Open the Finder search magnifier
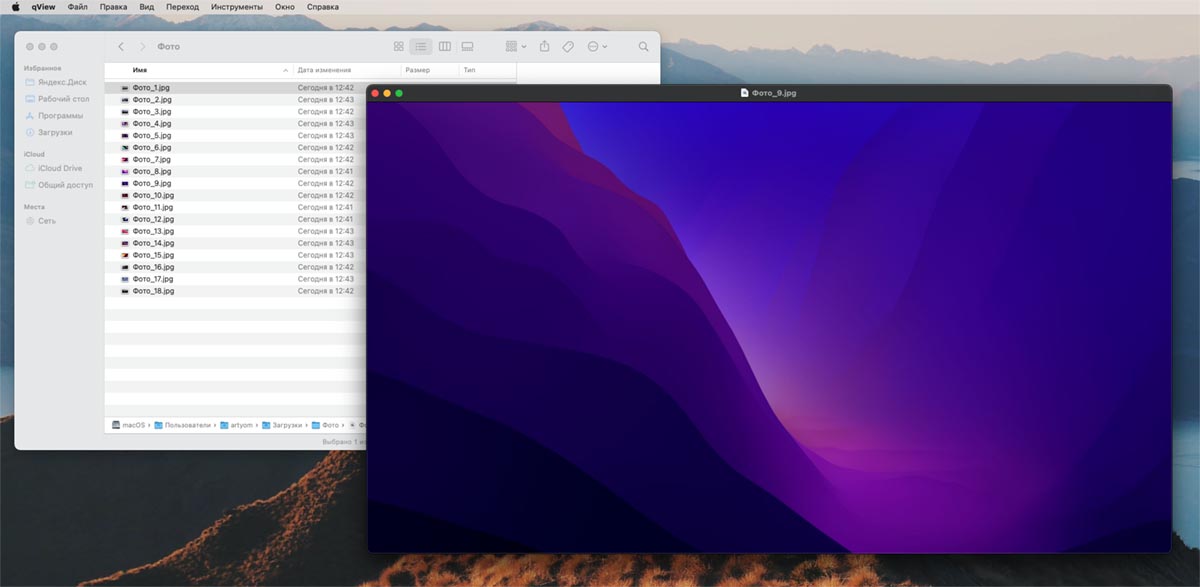 [643, 47]
